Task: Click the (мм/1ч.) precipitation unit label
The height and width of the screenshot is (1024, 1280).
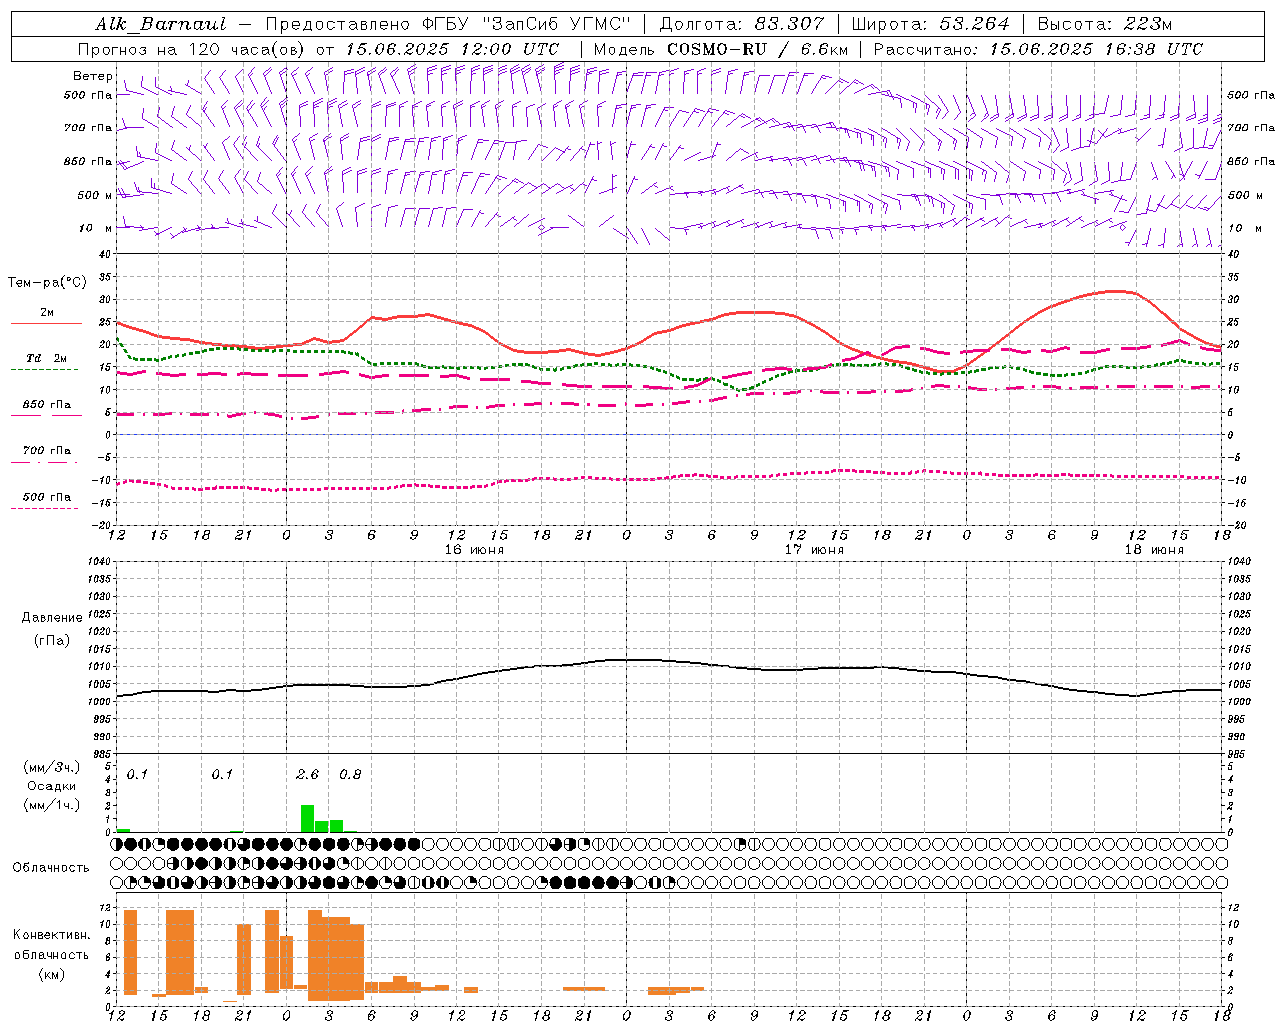Action: click(52, 805)
